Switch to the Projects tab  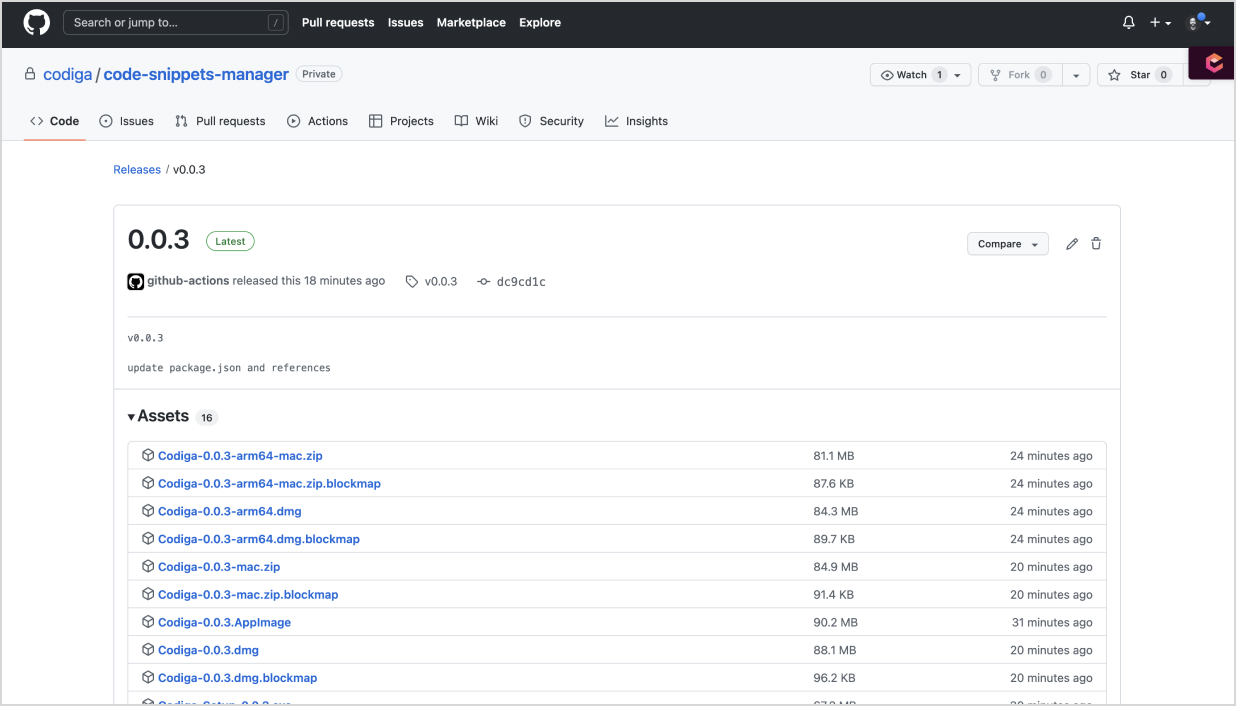point(401,121)
